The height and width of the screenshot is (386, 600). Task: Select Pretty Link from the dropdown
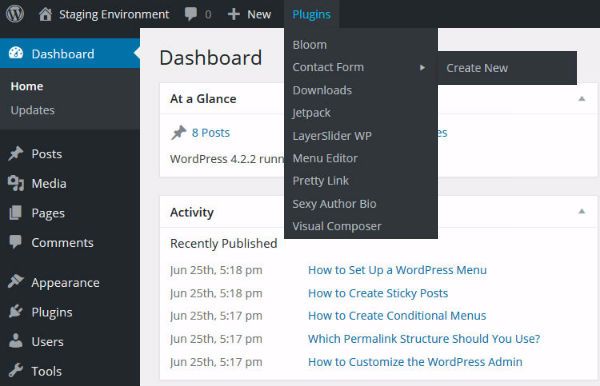click(321, 181)
